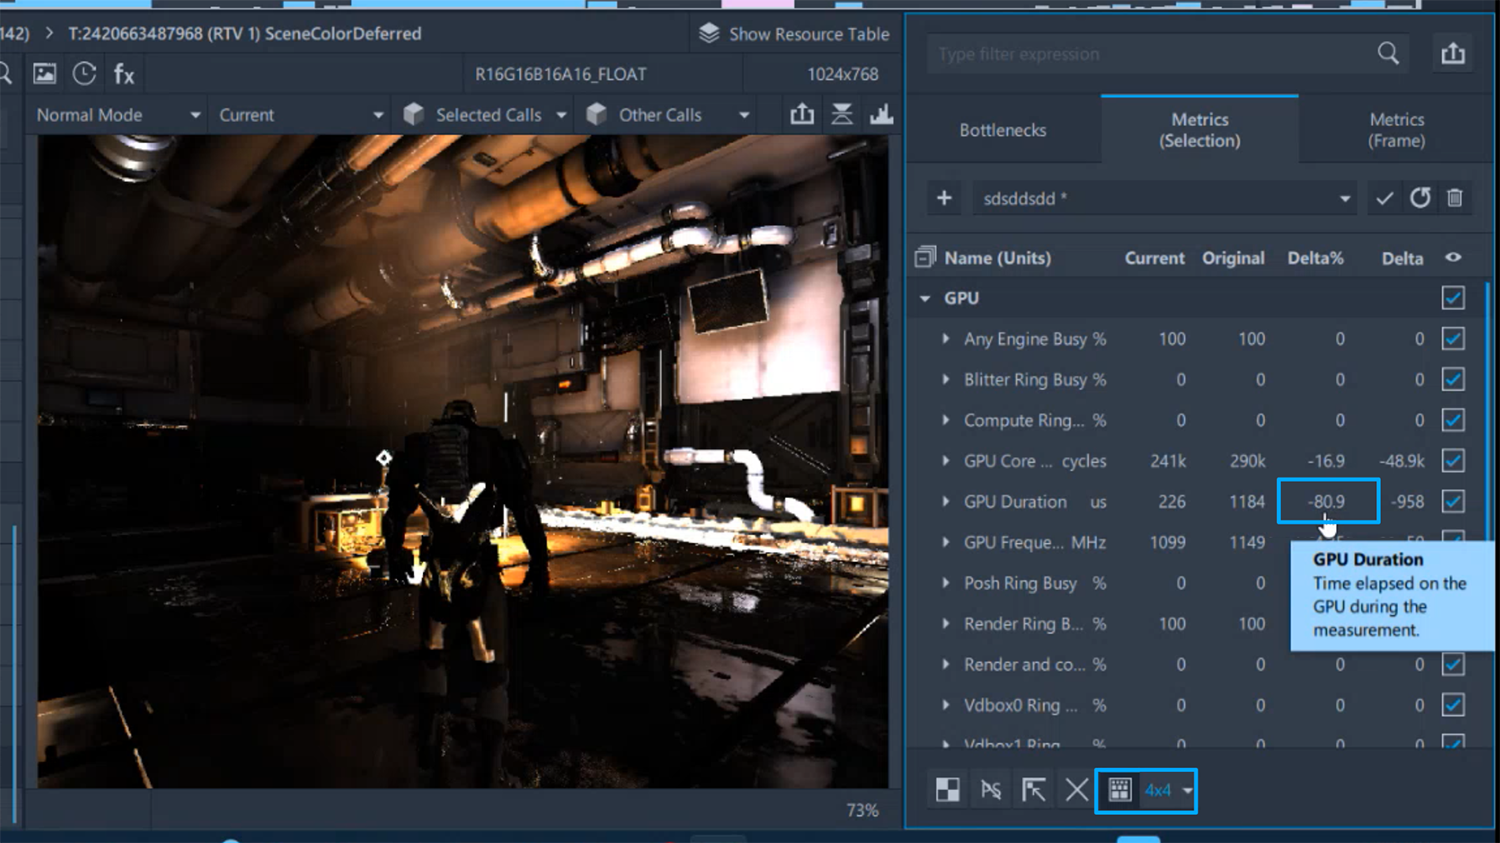The image size is (1500, 843).
Task: Switch to the Metrics (Frame) tab
Action: click(1396, 130)
